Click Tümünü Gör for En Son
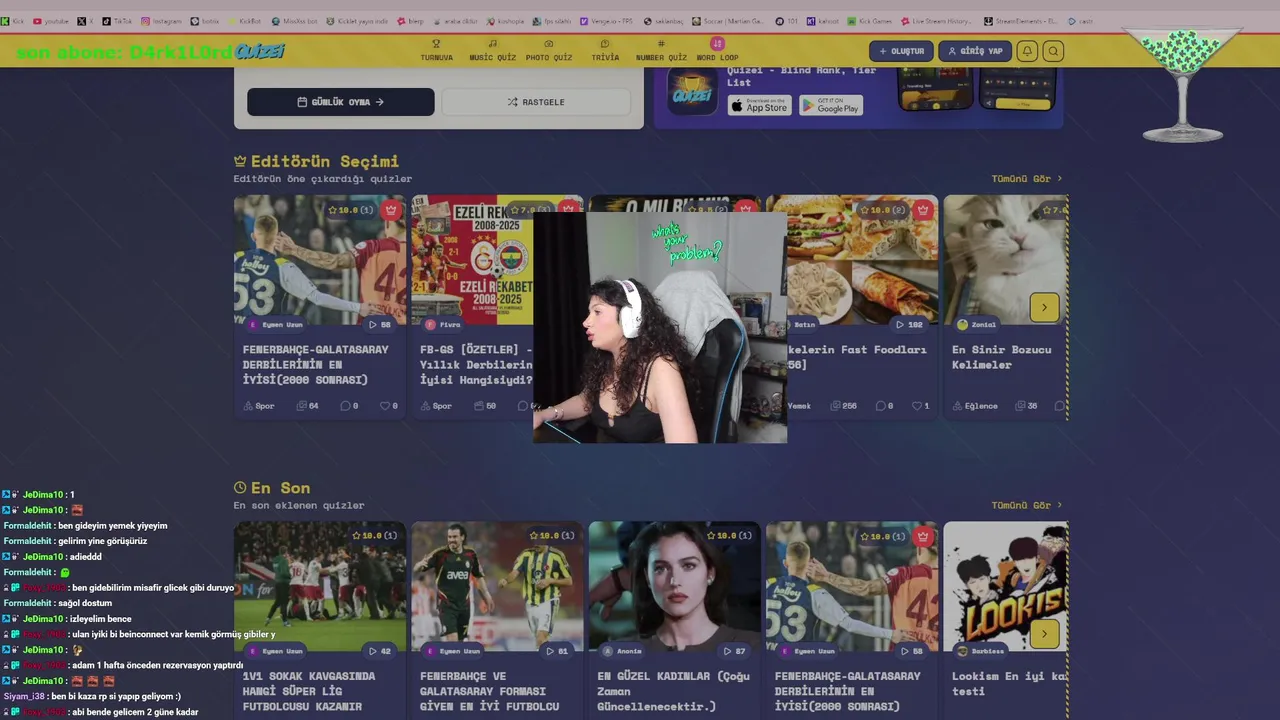Viewport: 1280px width, 720px height. (1027, 505)
